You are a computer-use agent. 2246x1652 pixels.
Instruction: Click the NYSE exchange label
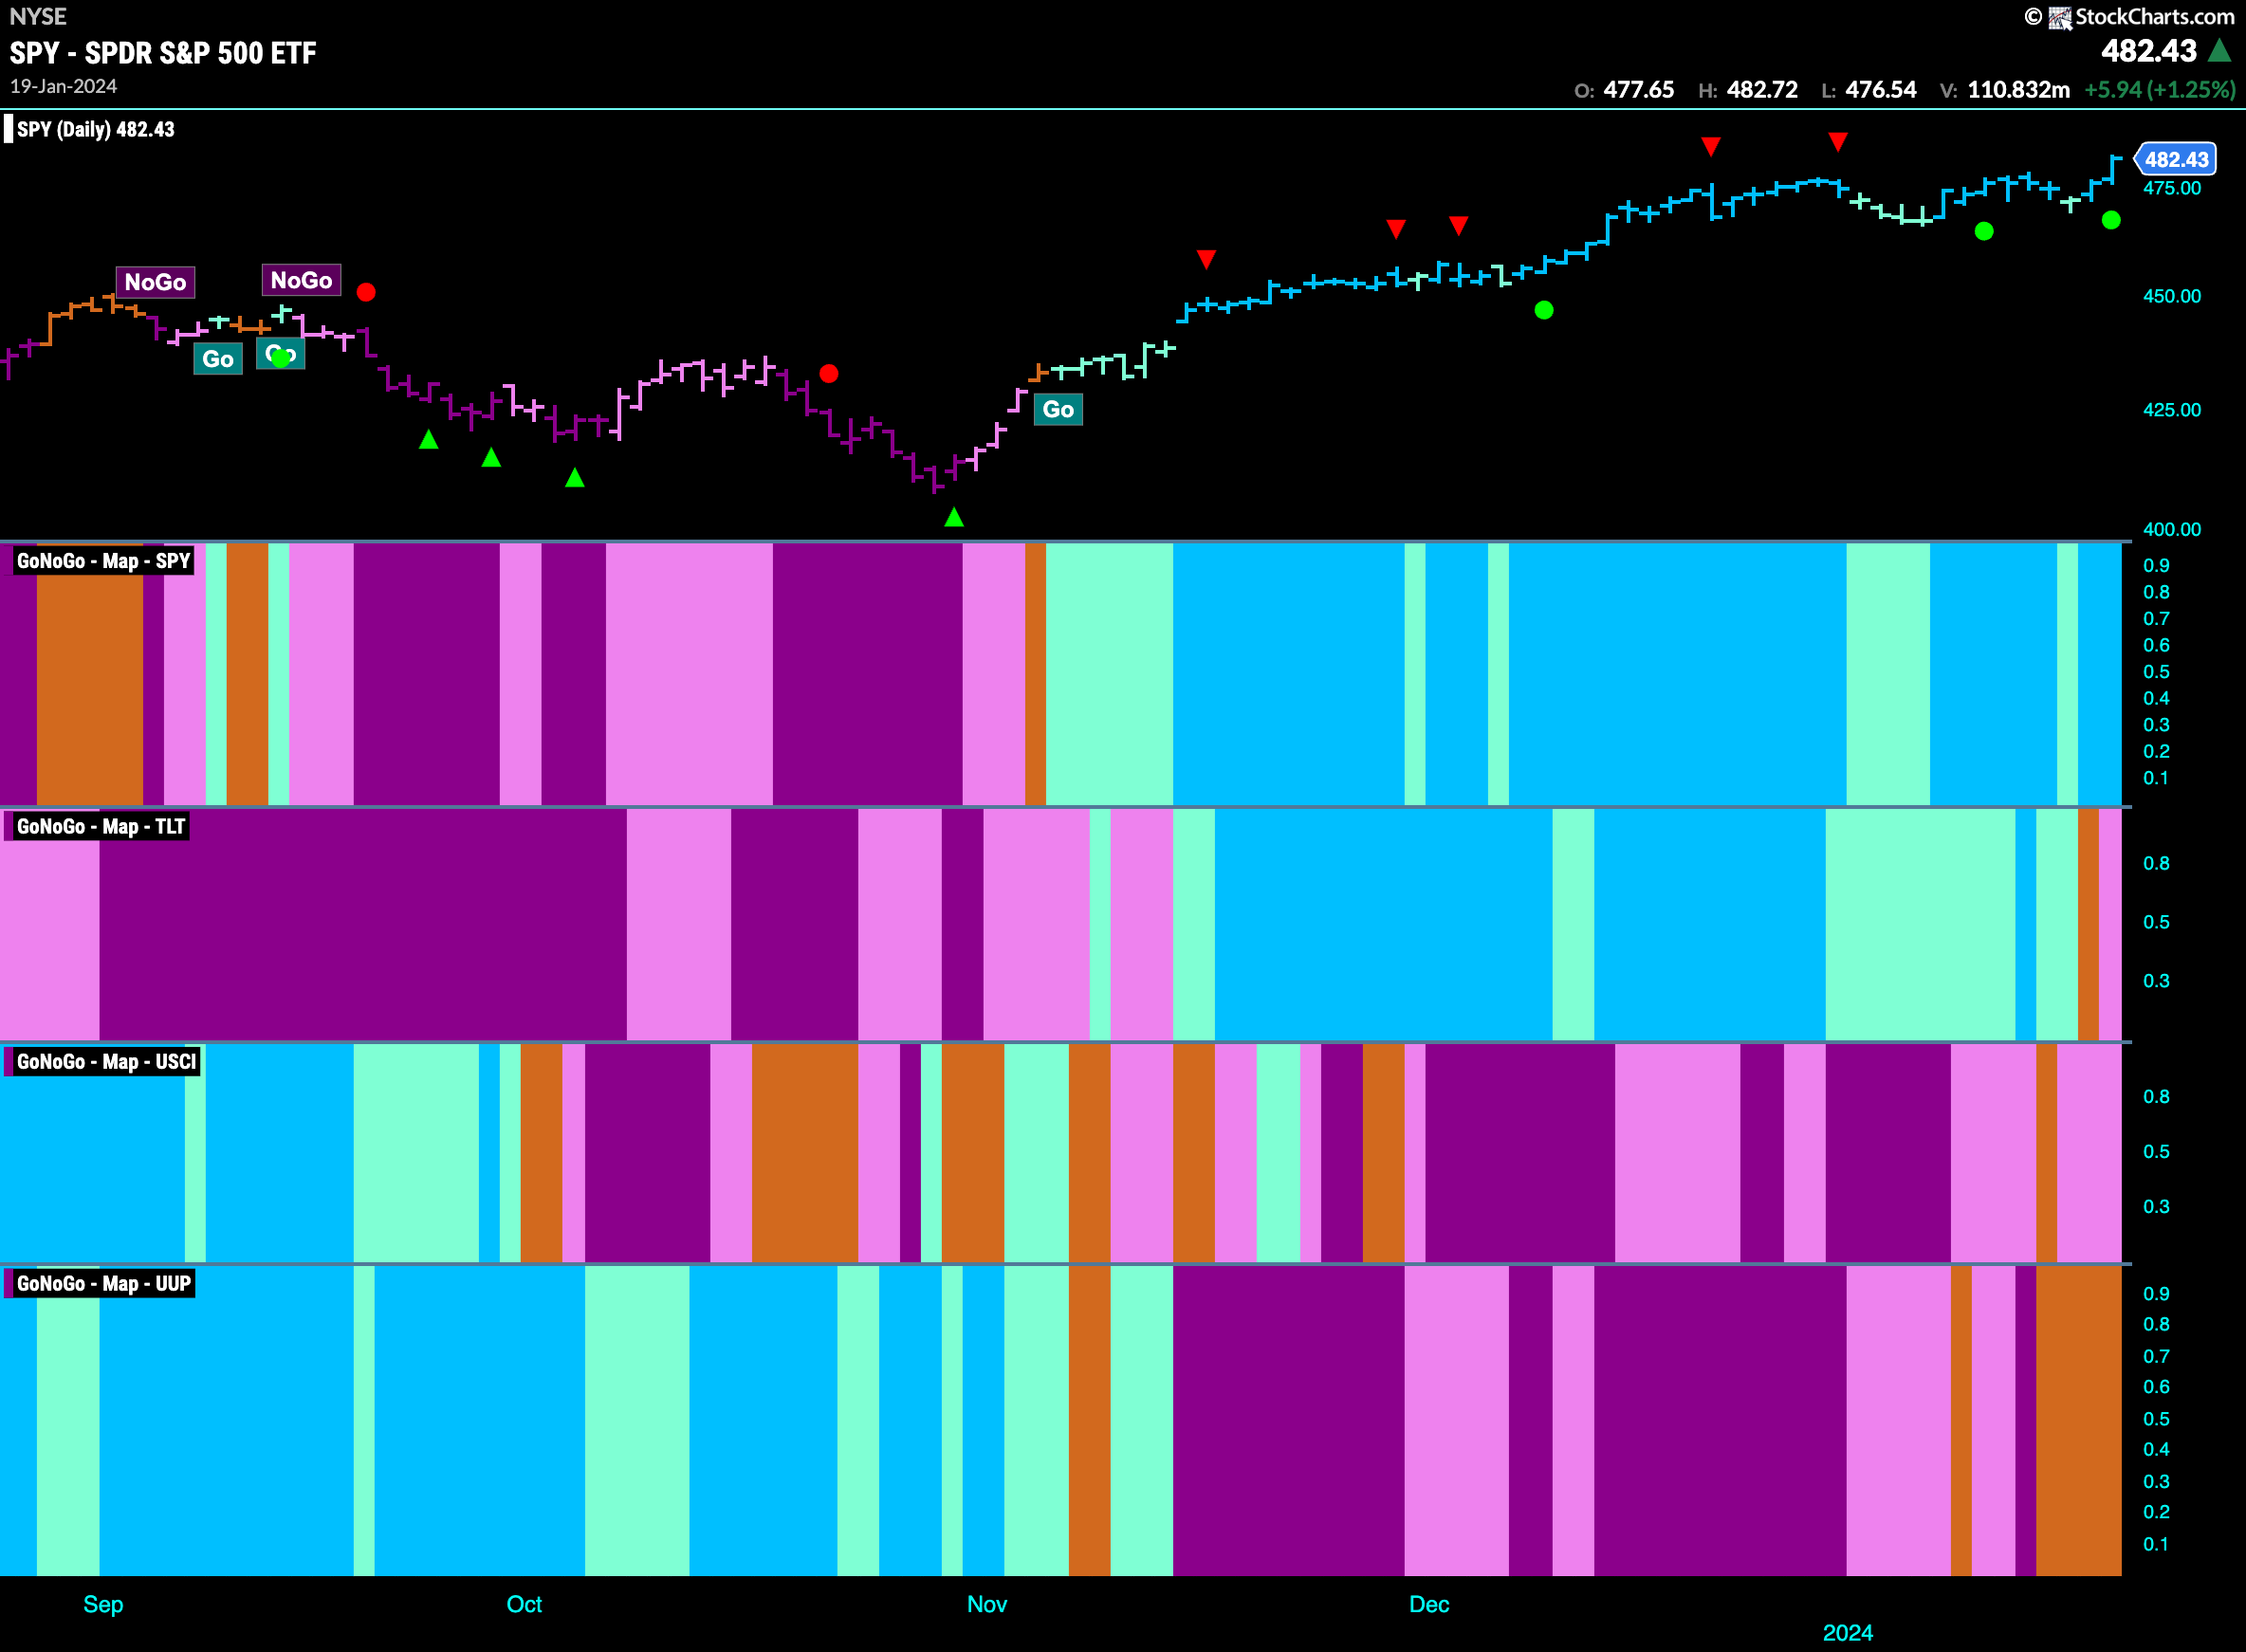38,17
